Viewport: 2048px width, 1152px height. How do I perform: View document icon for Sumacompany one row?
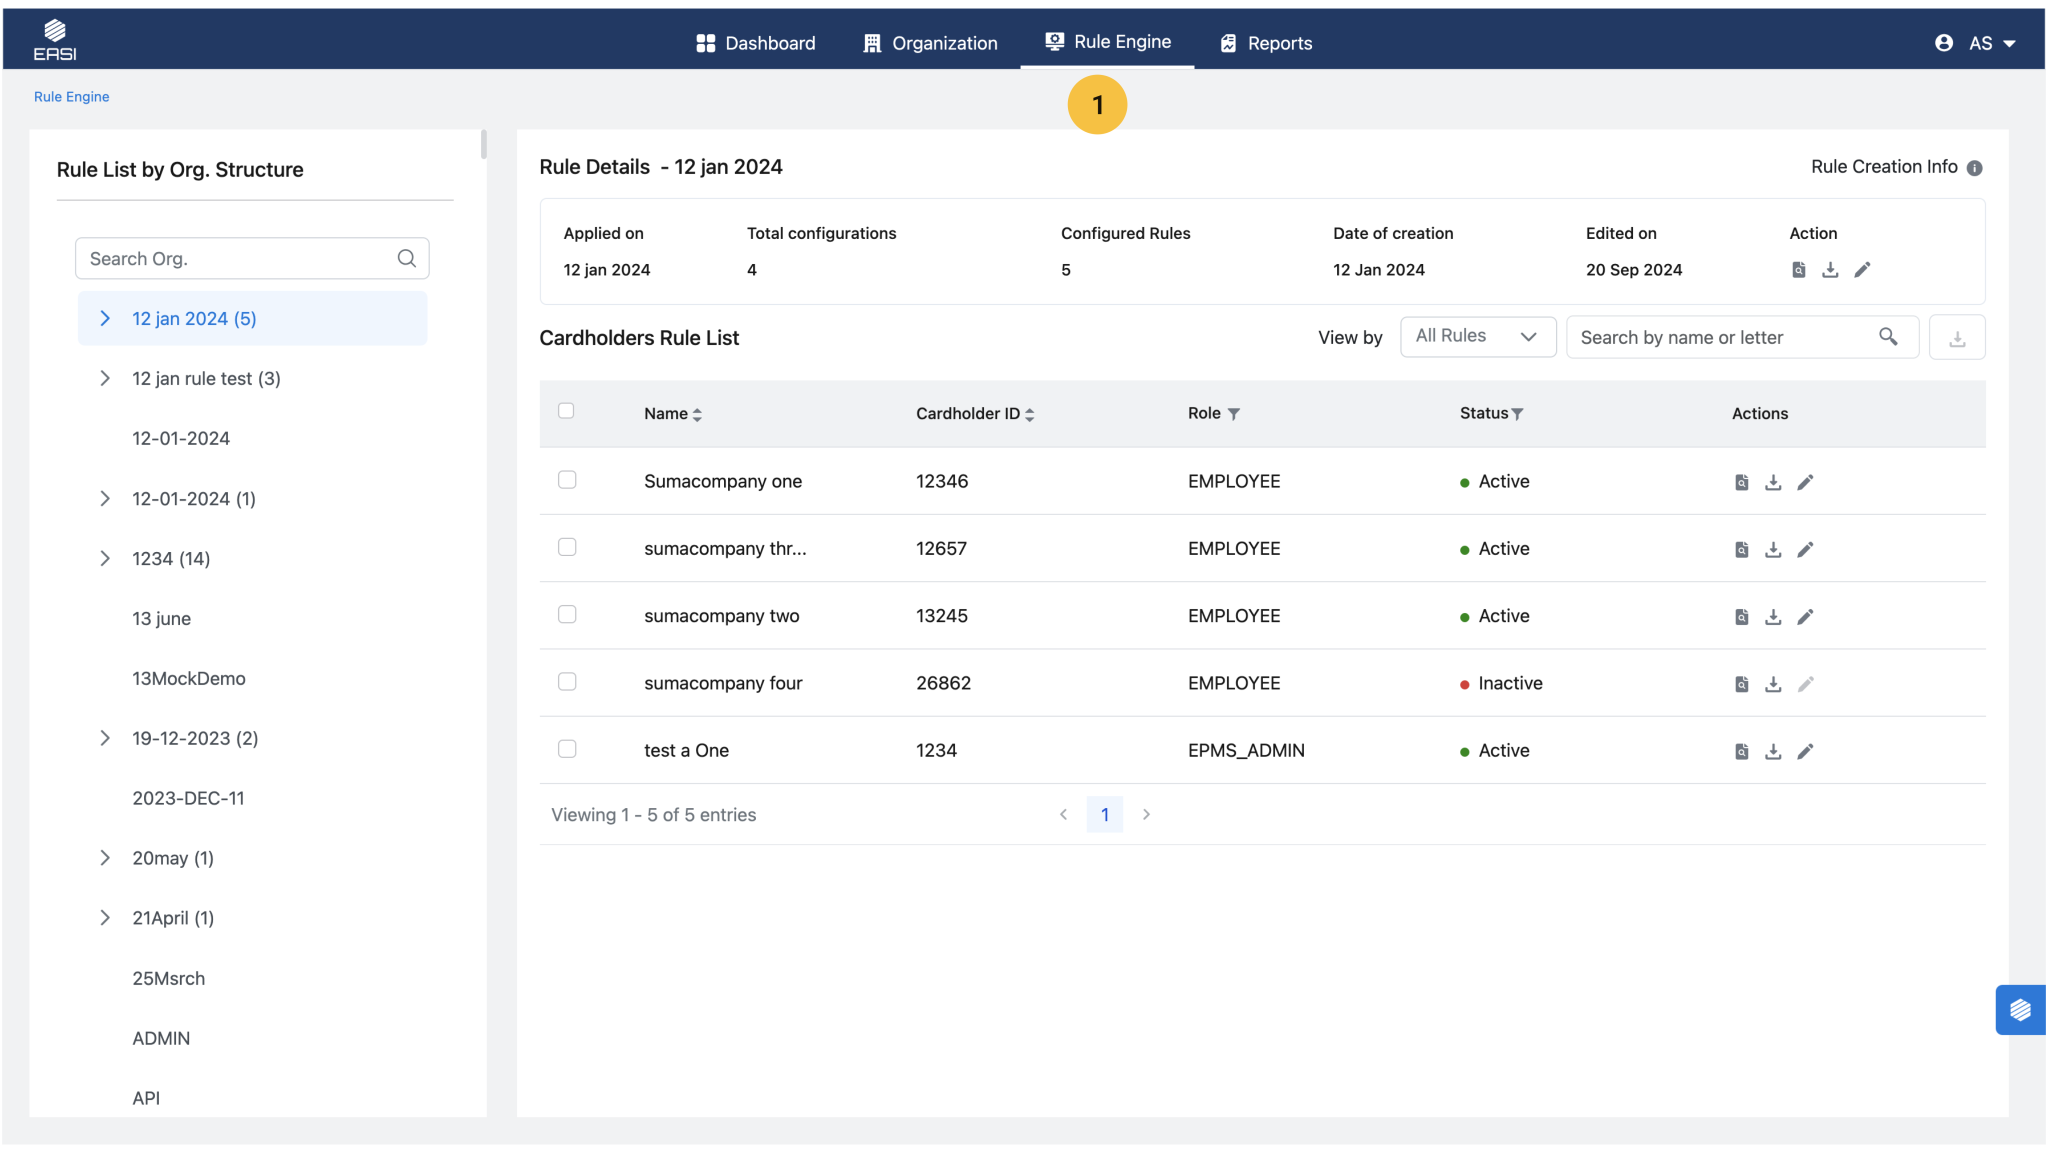(1741, 483)
